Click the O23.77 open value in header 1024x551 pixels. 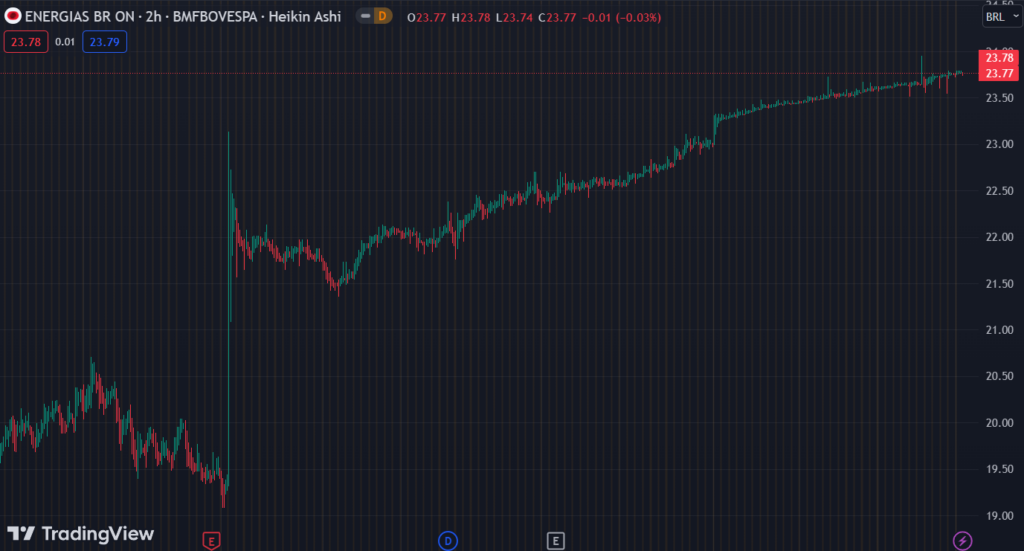tap(426, 18)
